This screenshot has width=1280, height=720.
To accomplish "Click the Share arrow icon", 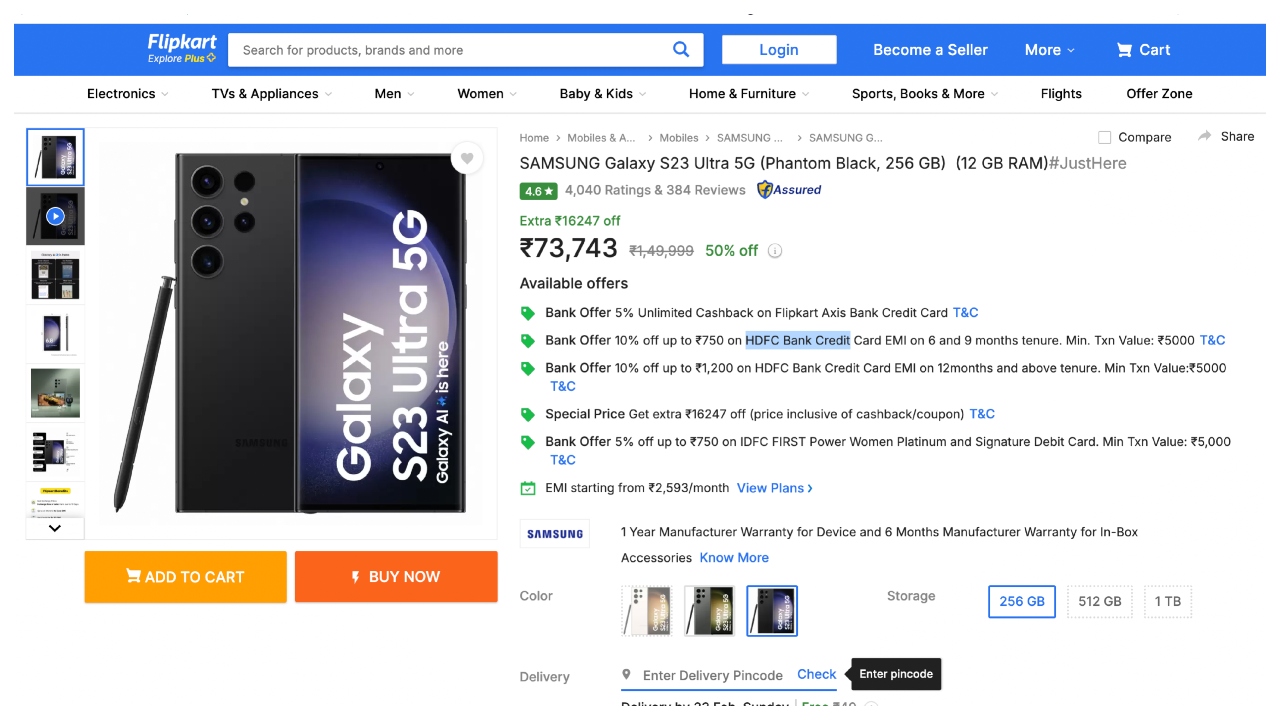I will point(1205,136).
